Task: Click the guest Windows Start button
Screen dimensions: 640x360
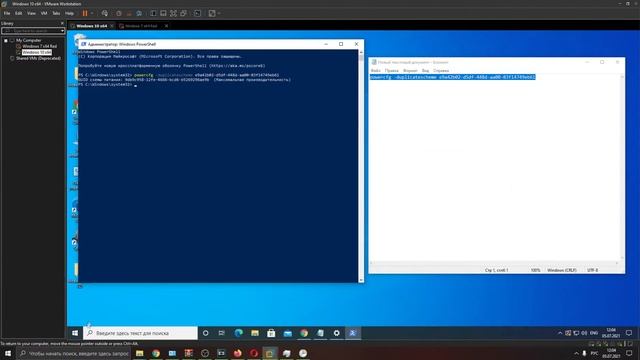Action: 75,333
